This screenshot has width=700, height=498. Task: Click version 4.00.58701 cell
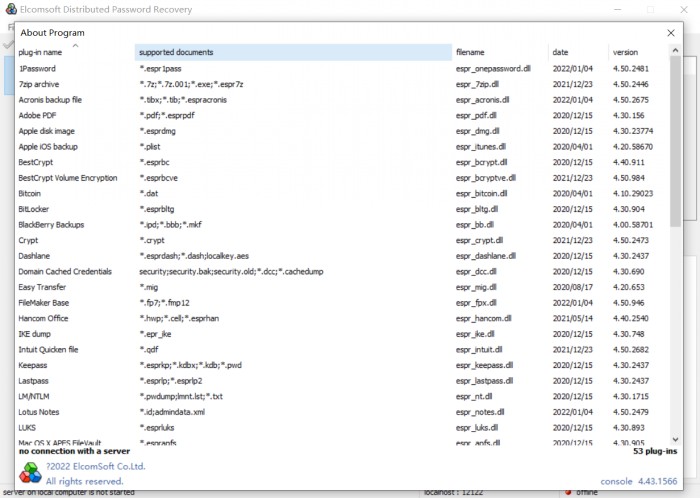pos(633,225)
